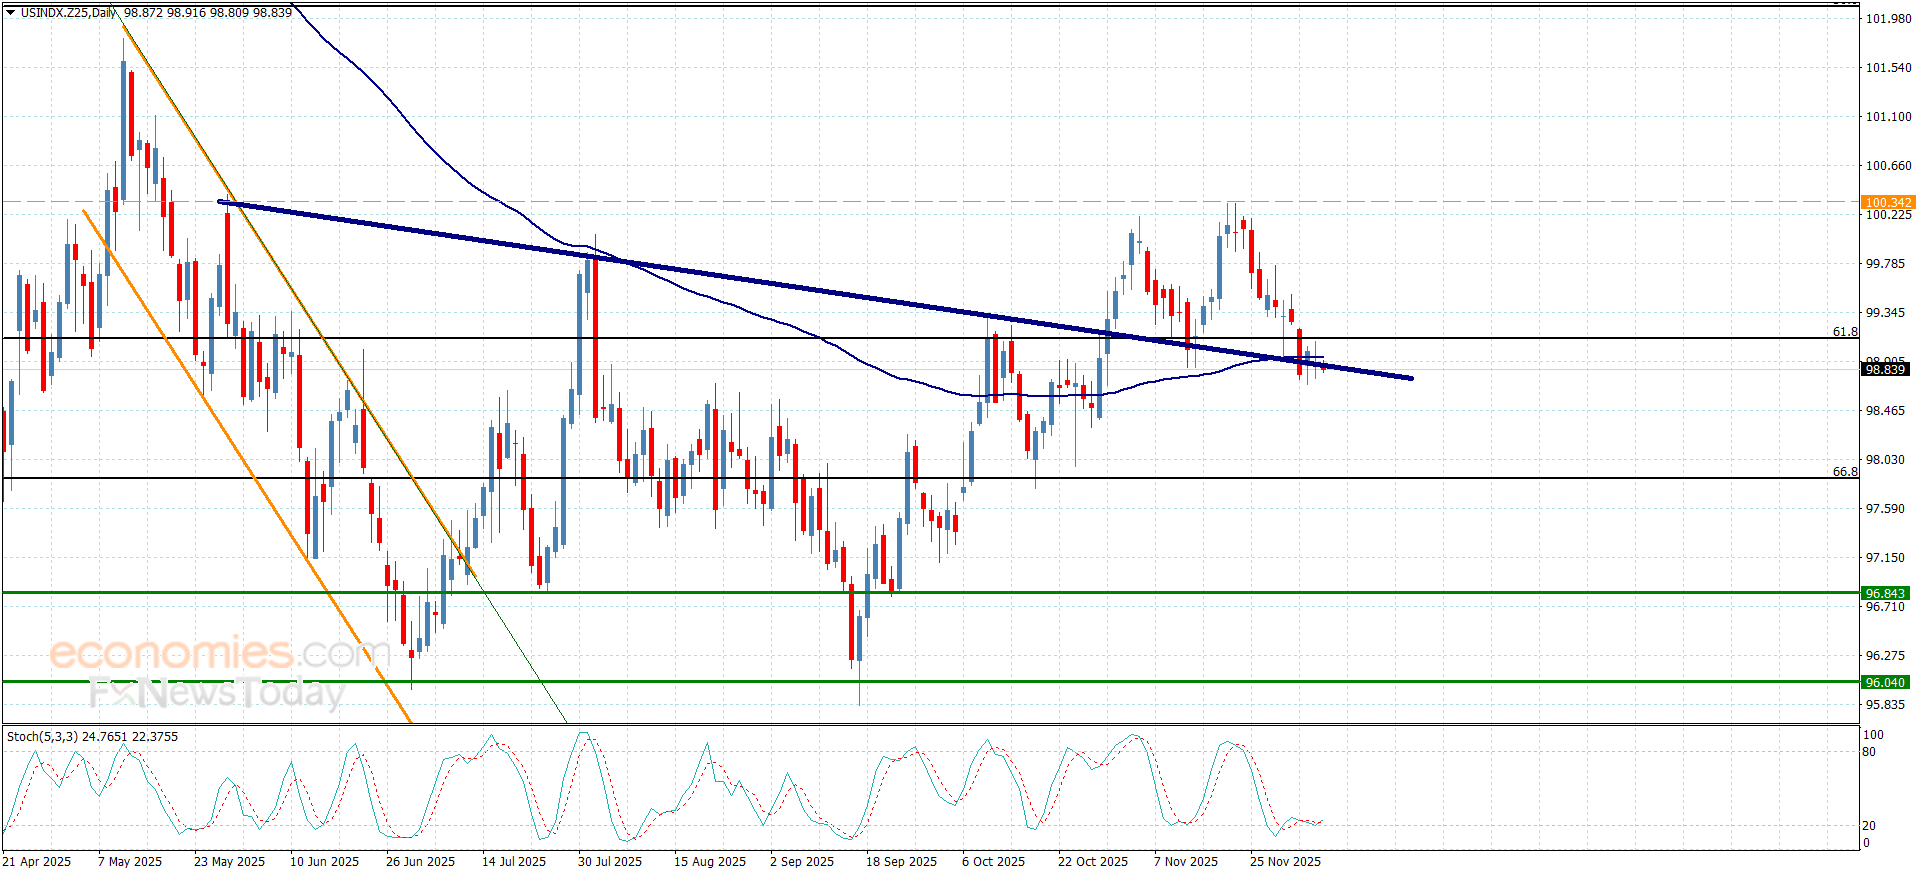This screenshot has height=874, width=1916.
Task: Click the 61.8 Fibonacci level label
Action: coord(1844,332)
